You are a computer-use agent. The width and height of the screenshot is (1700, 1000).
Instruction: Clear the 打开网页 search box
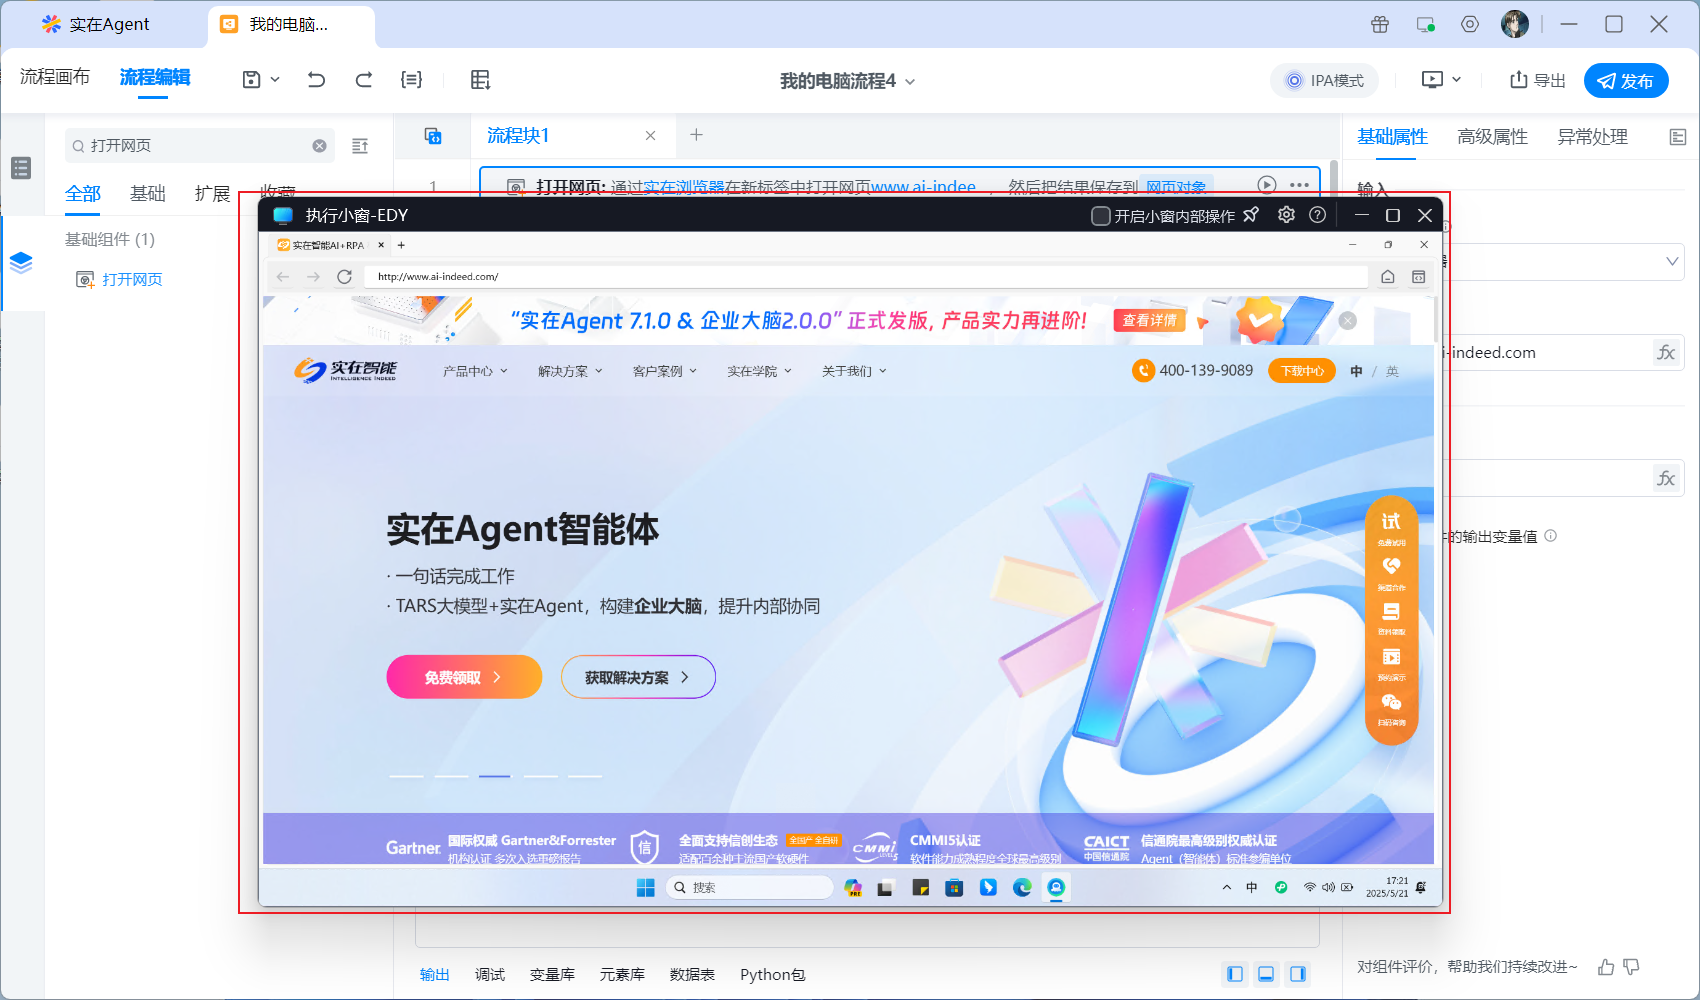(319, 146)
